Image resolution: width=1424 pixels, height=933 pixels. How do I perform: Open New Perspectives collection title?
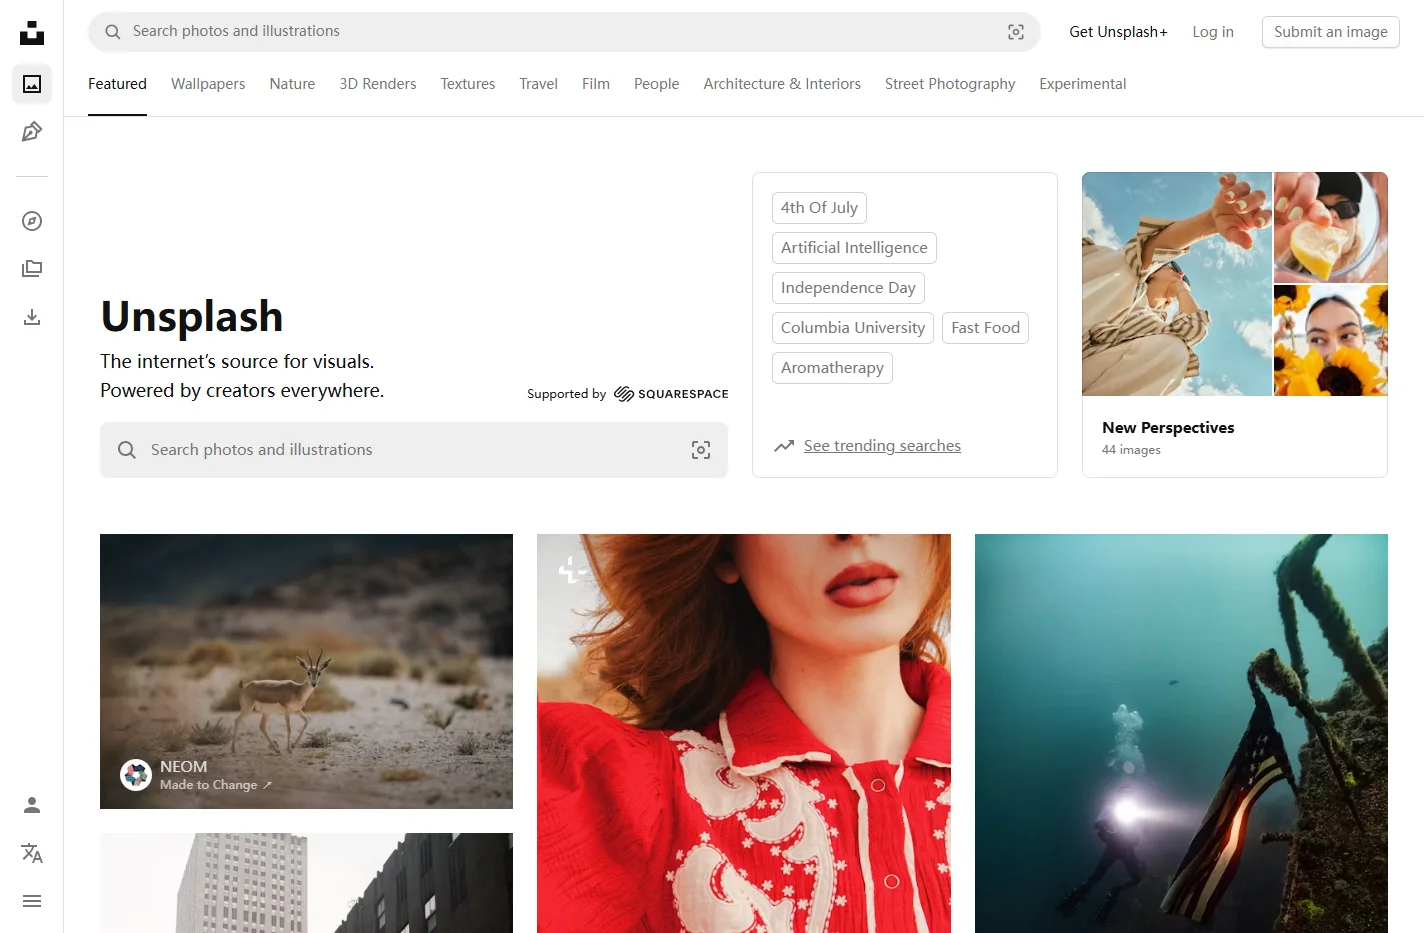pos(1168,428)
